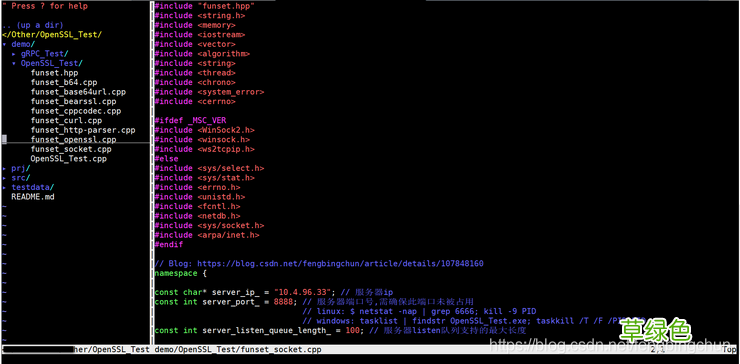The image size is (740, 364).
Task: Go up a directory via '.. (up a dir)'
Action: [33, 25]
